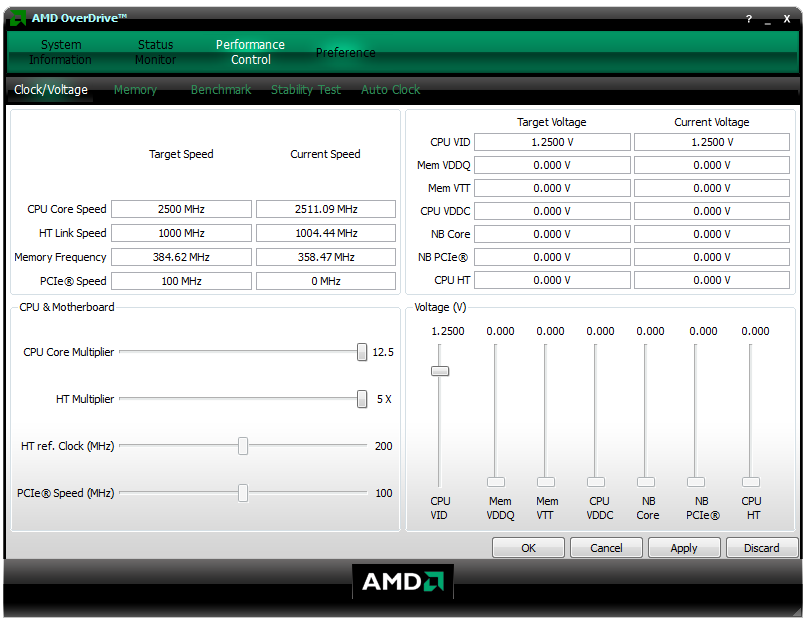Click the PCIe current speed field 0 MHz
808x621 pixels.
coord(326,281)
